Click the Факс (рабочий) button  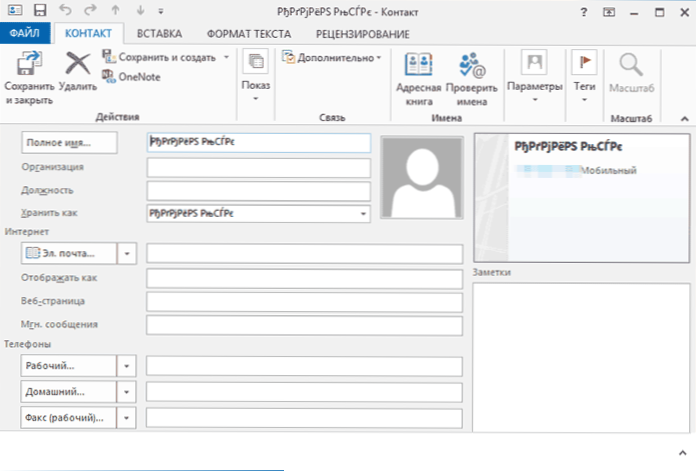pyautogui.click(x=68, y=418)
